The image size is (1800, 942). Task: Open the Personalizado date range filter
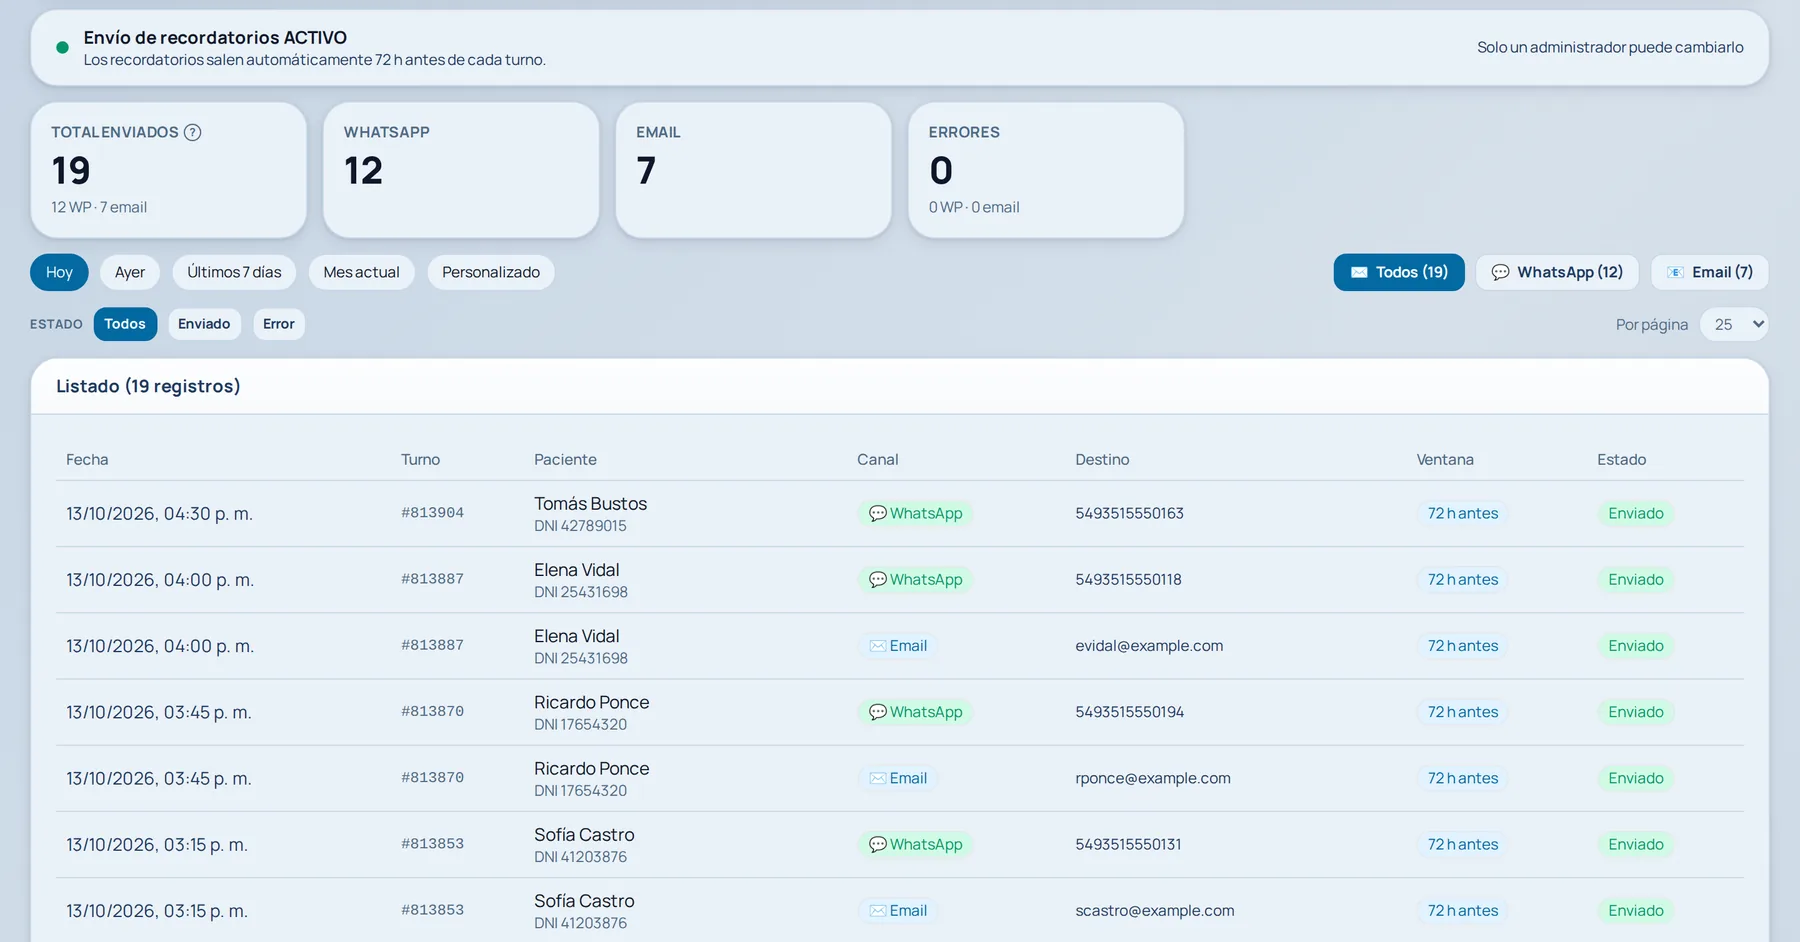click(x=491, y=272)
